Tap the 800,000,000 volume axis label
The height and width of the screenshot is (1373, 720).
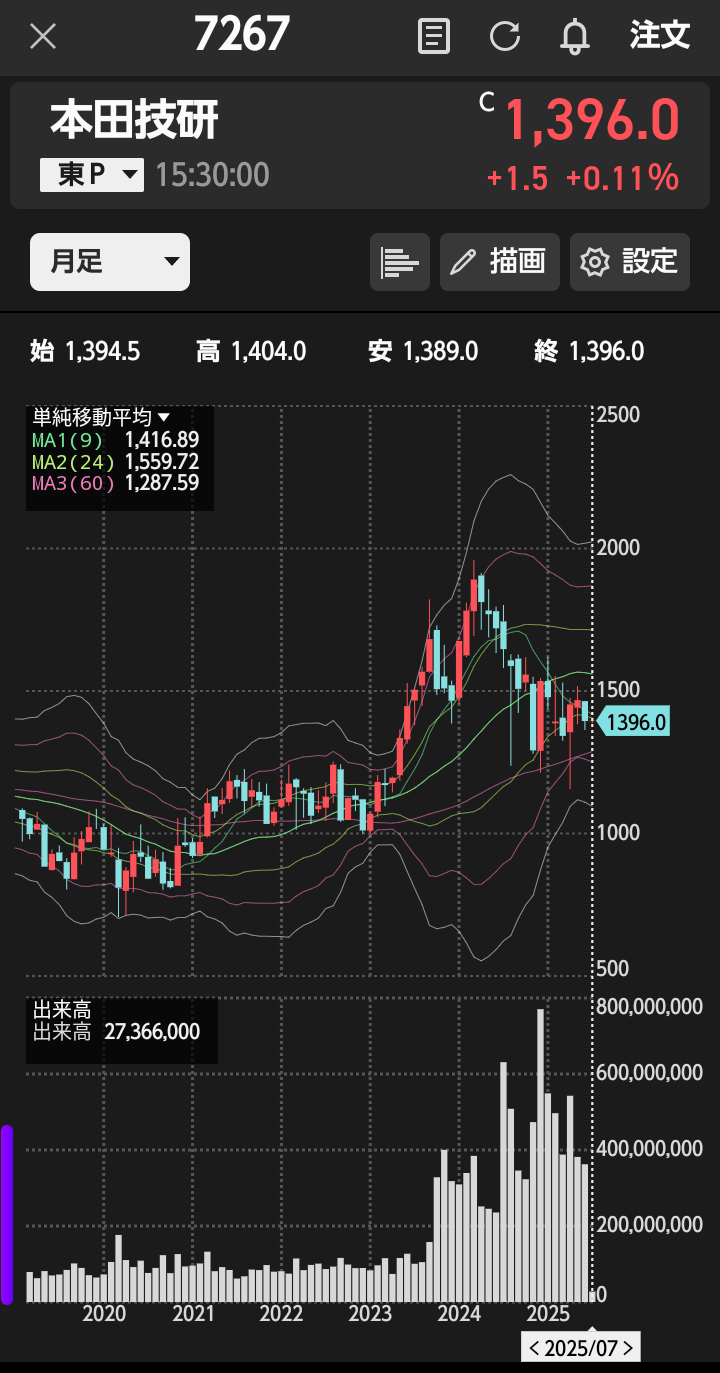pyautogui.click(x=649, y=1007)
